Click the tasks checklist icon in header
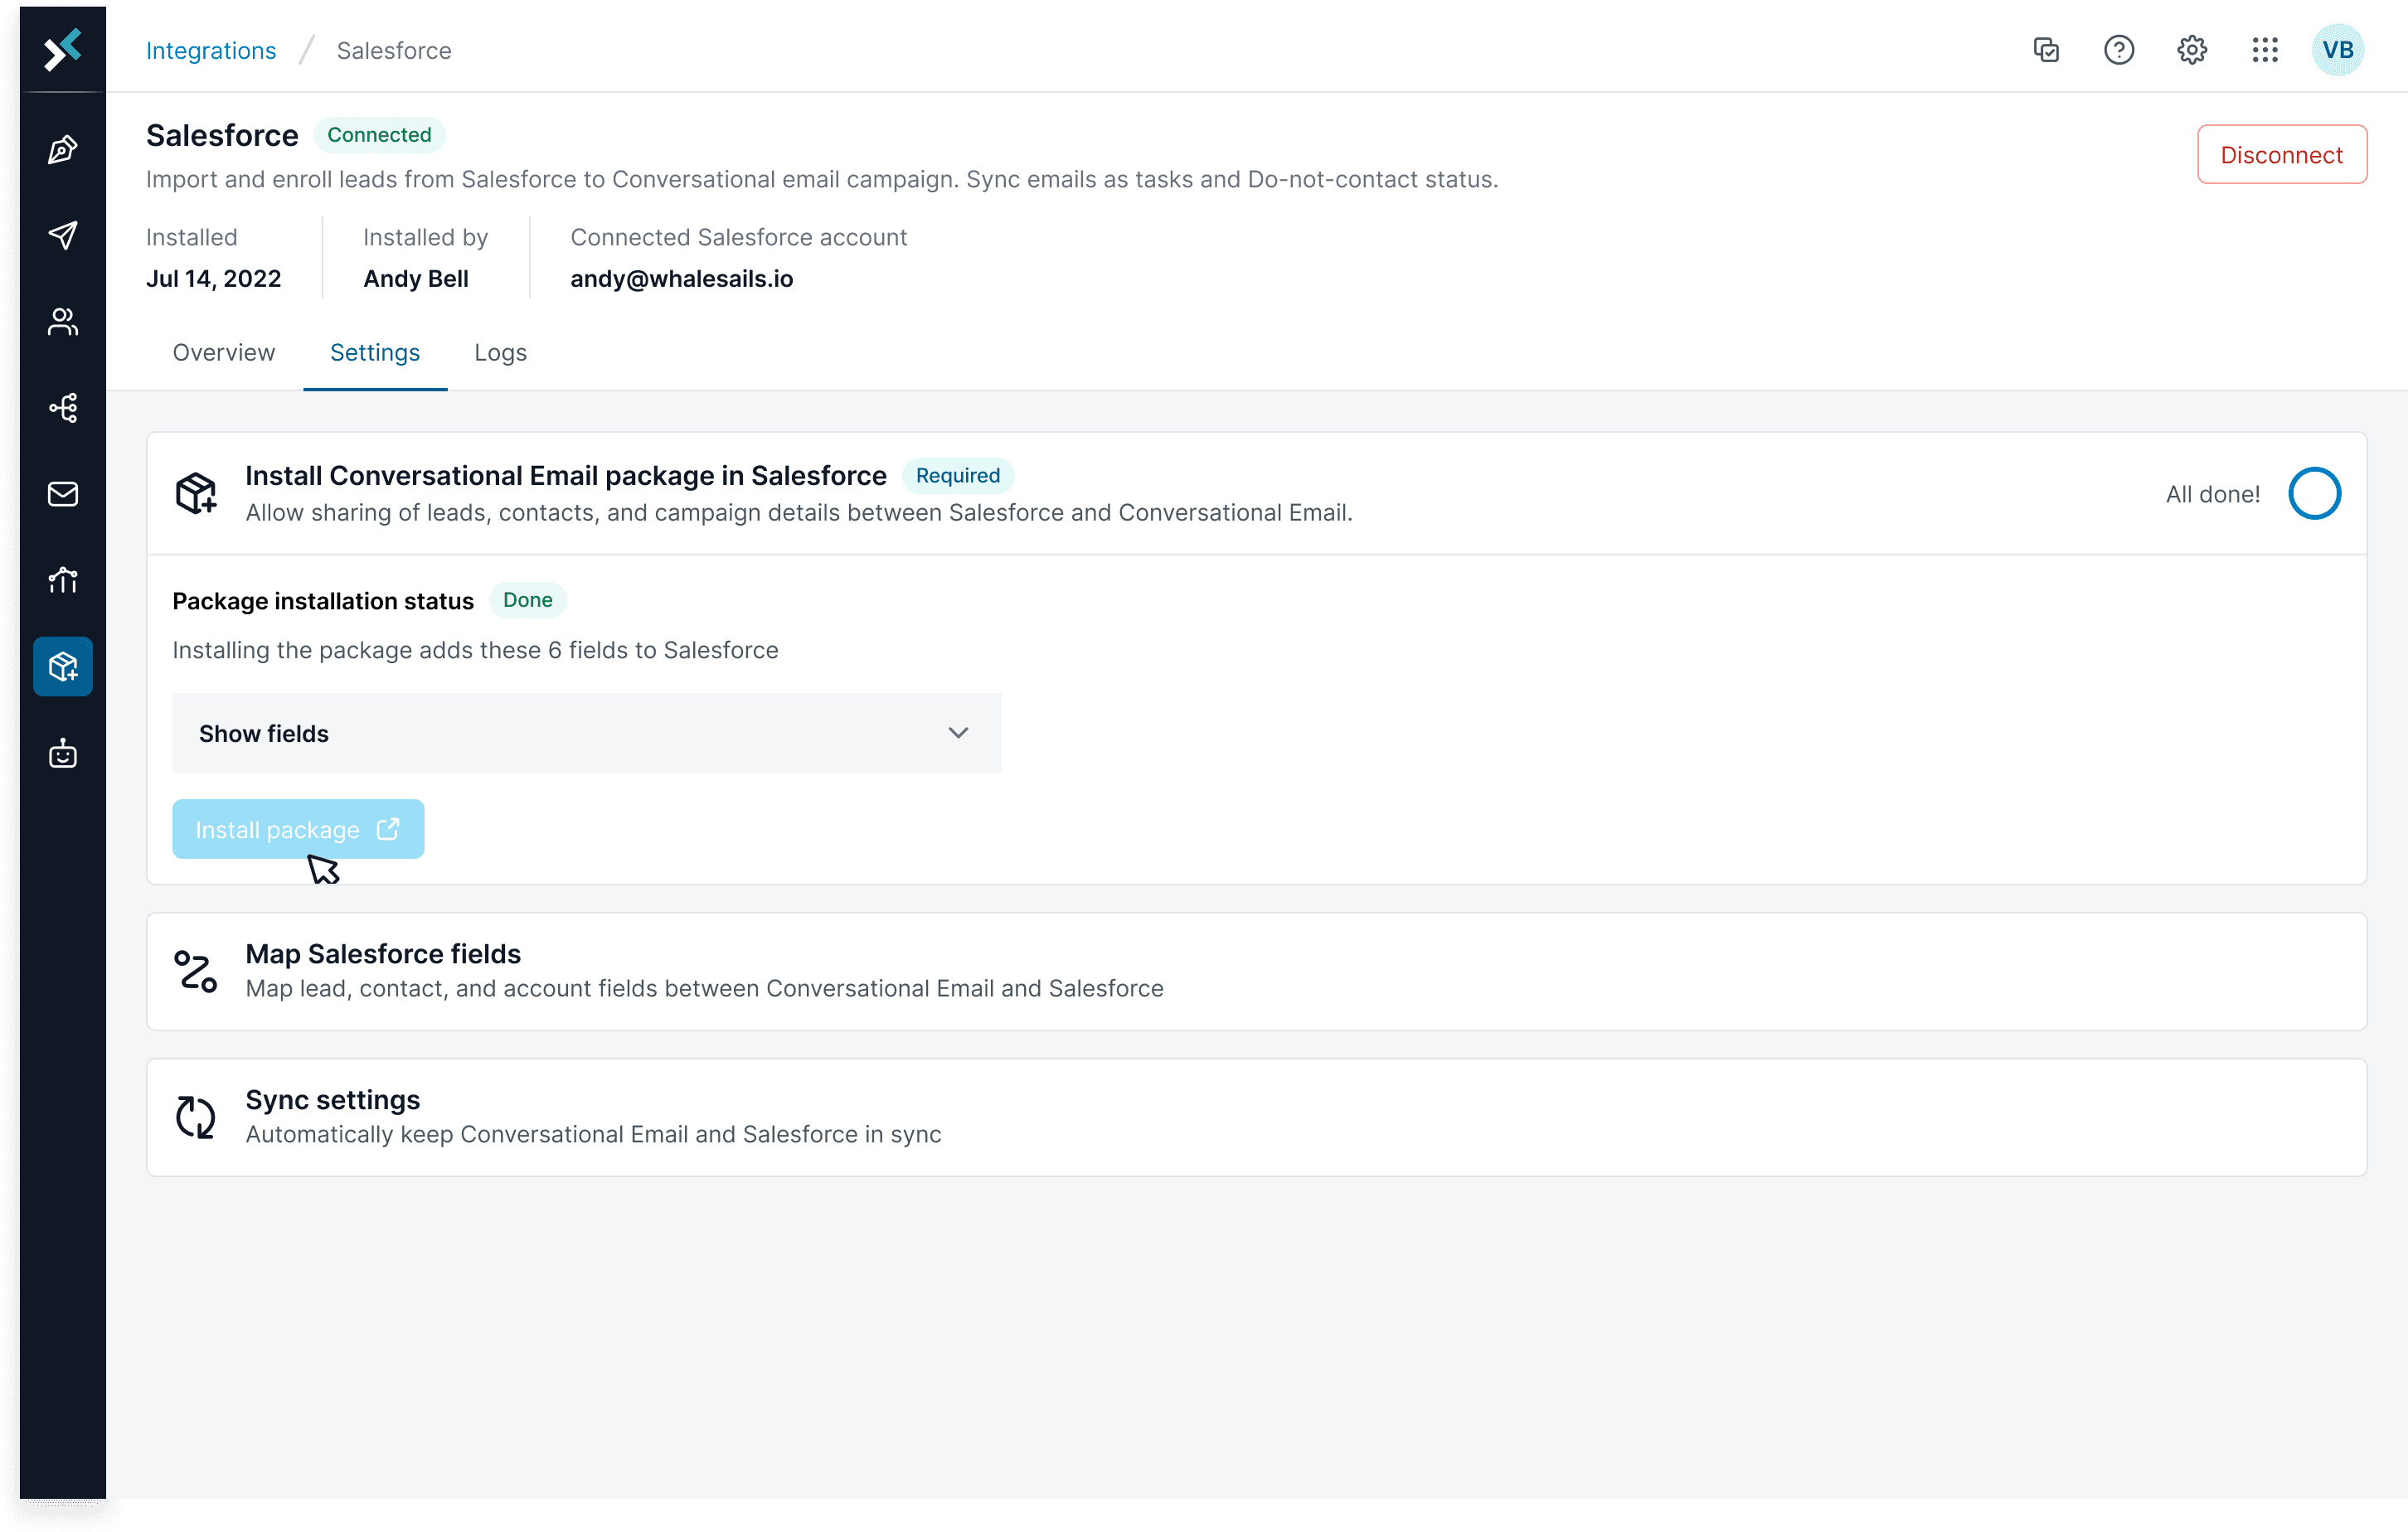This screenshot has height=1532, width=2408. [x=2046, y=50]
